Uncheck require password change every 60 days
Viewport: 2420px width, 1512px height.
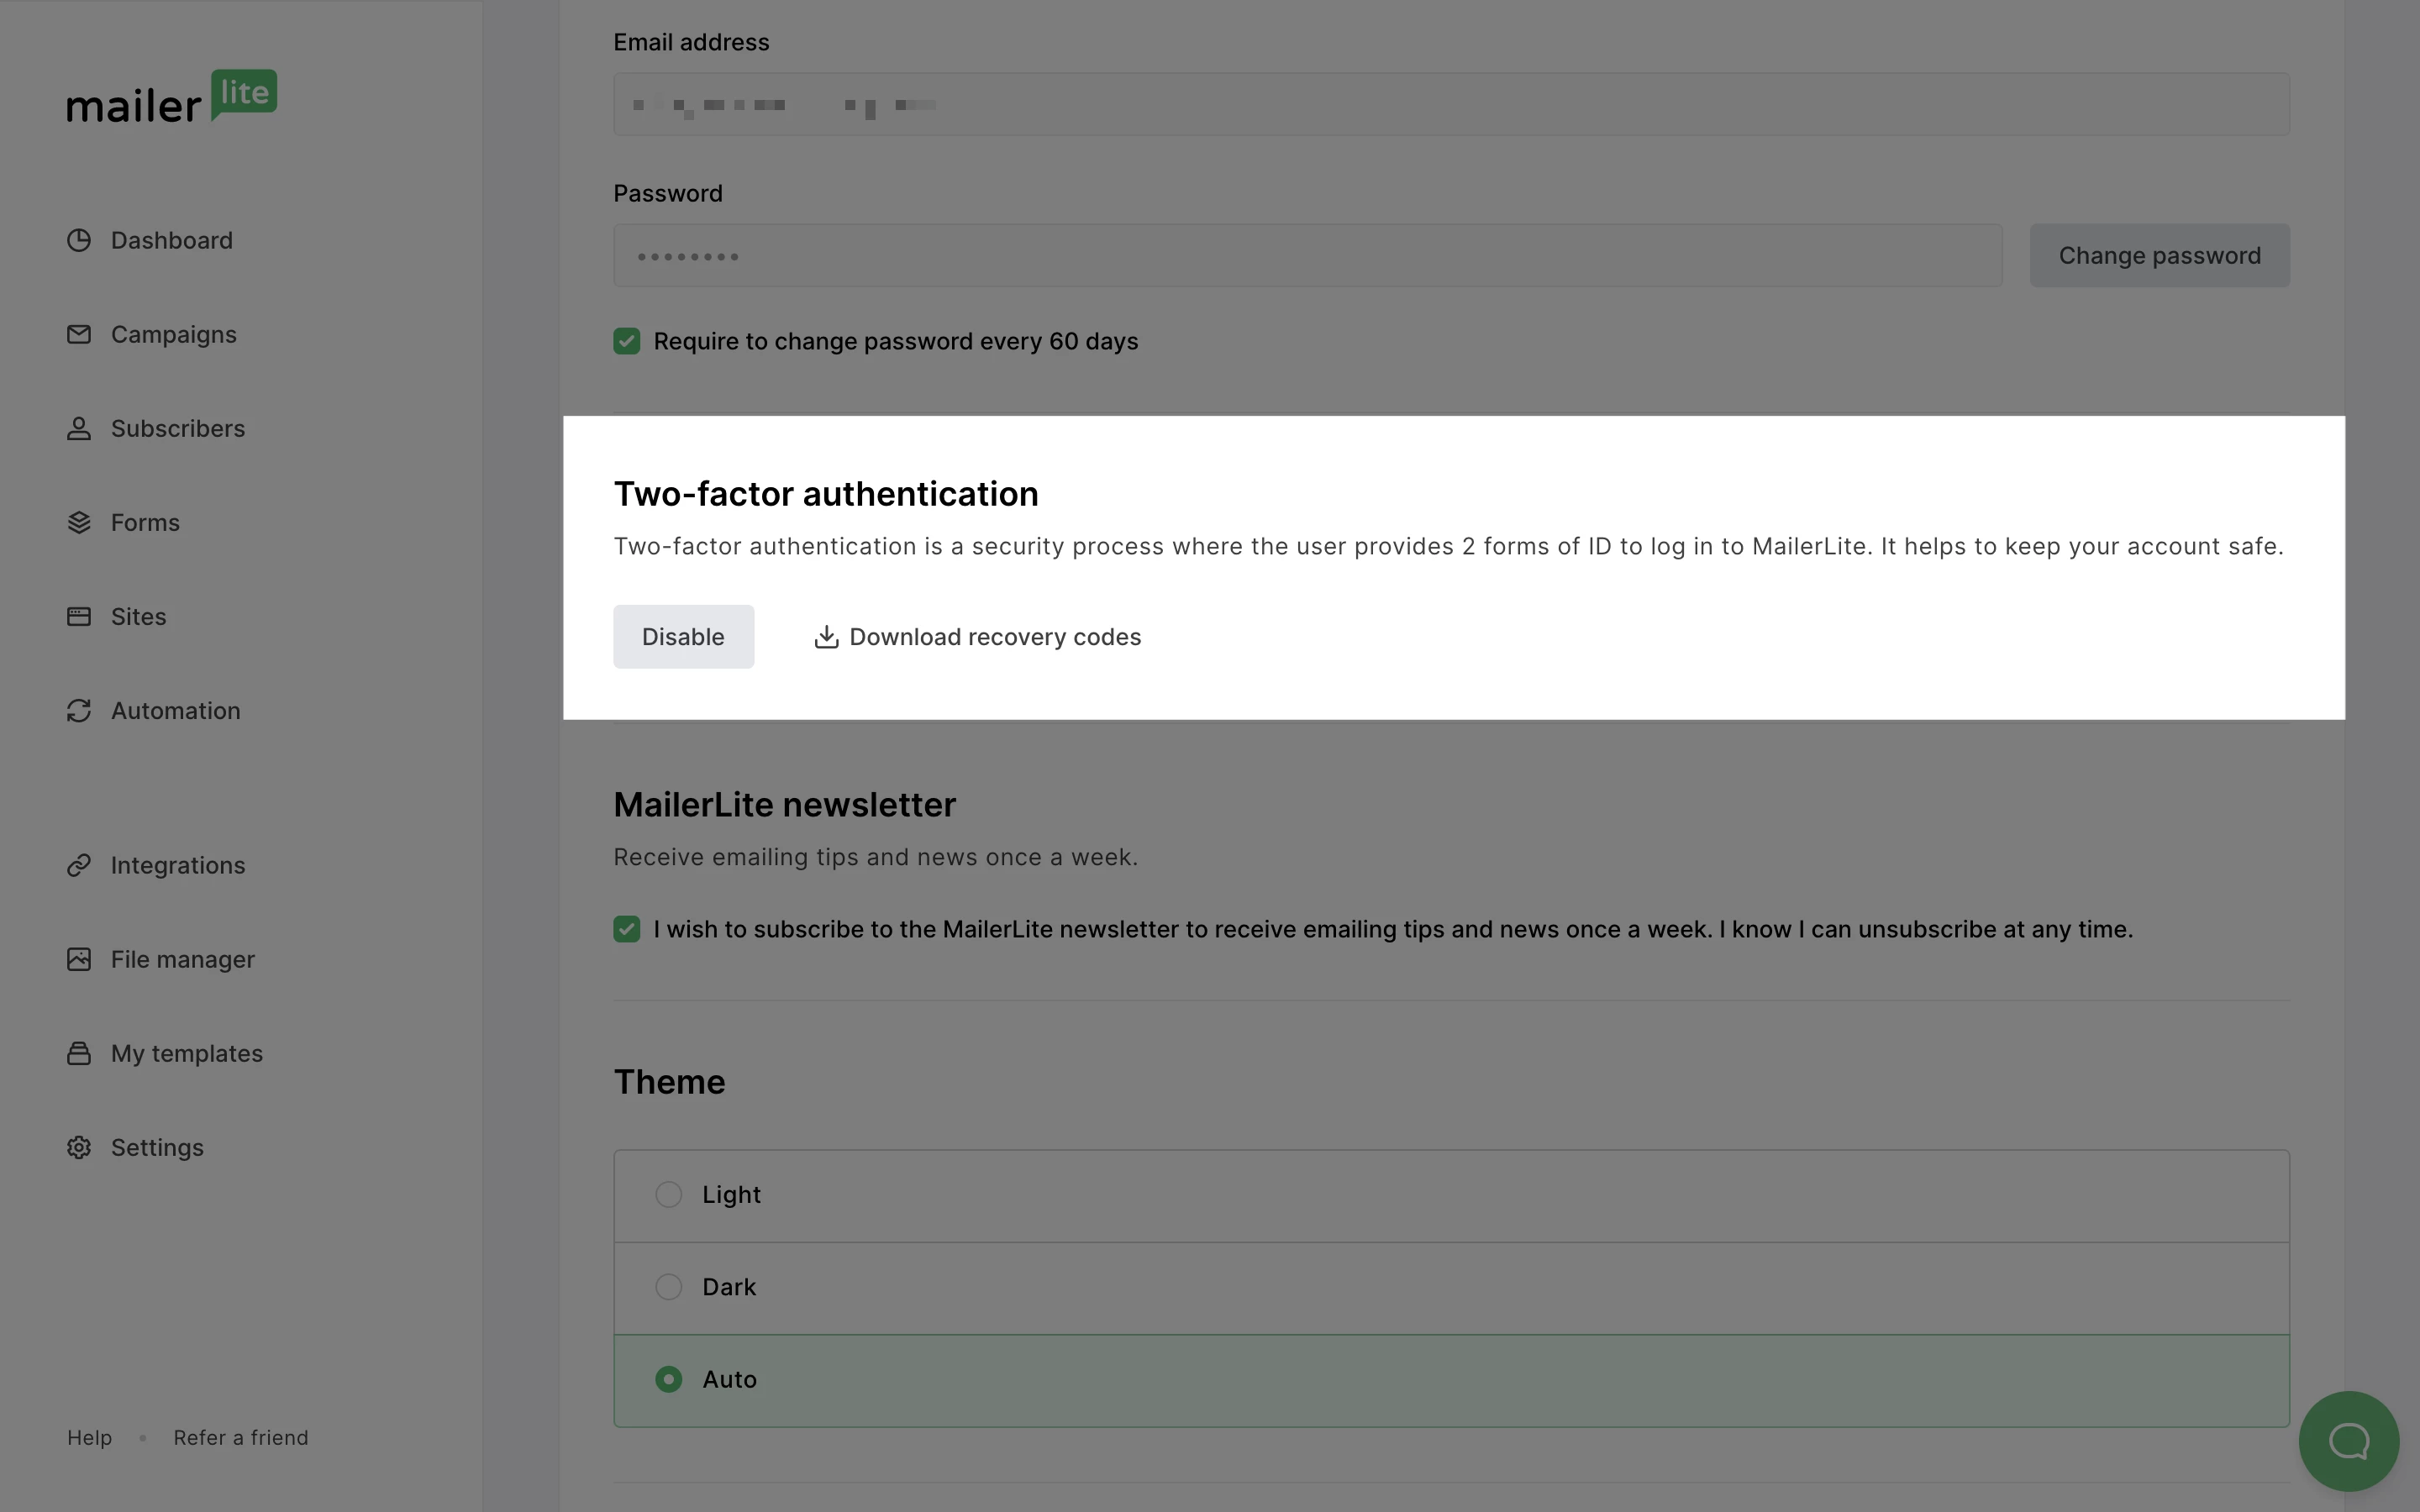coord(627,342)
